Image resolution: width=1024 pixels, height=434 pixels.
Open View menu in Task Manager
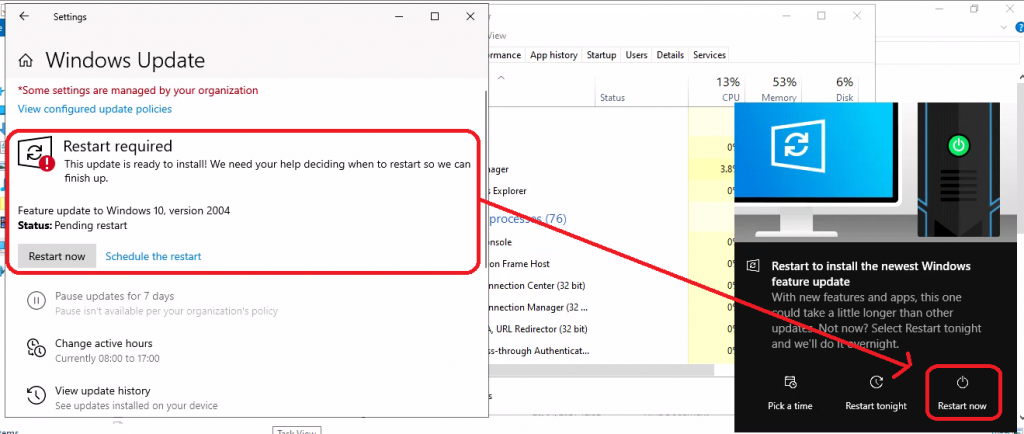pos(498,36)
